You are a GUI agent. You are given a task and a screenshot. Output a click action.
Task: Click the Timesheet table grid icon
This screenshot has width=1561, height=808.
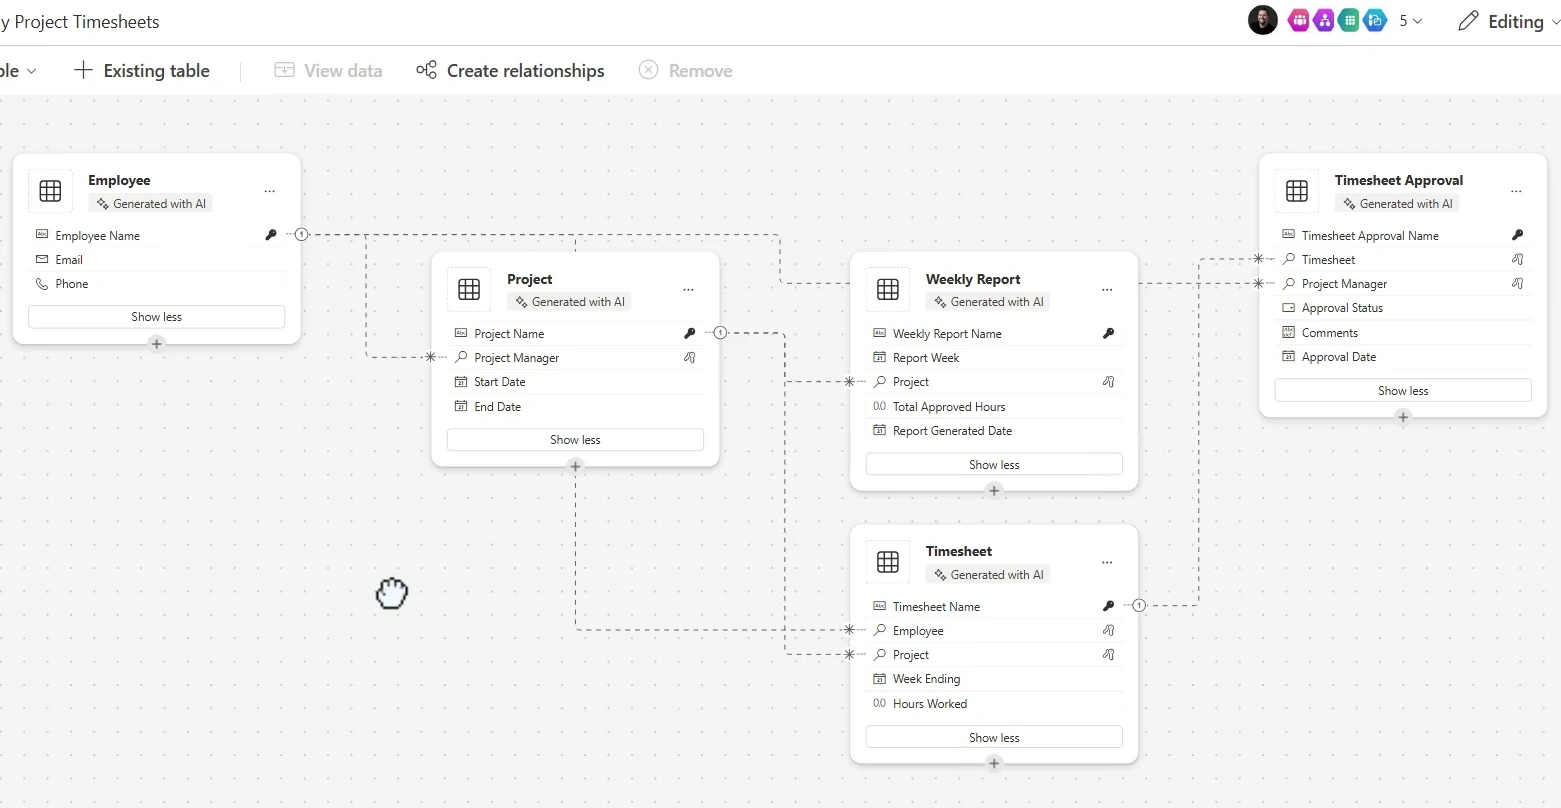(x=888, y=563)
